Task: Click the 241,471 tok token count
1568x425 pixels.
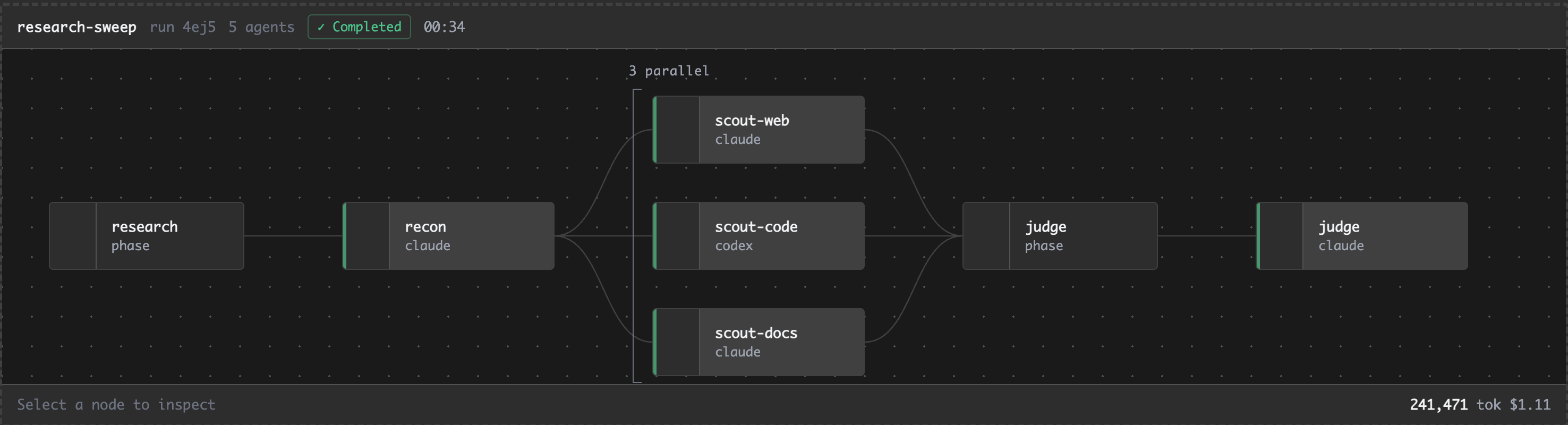Action: point(1455,405)
